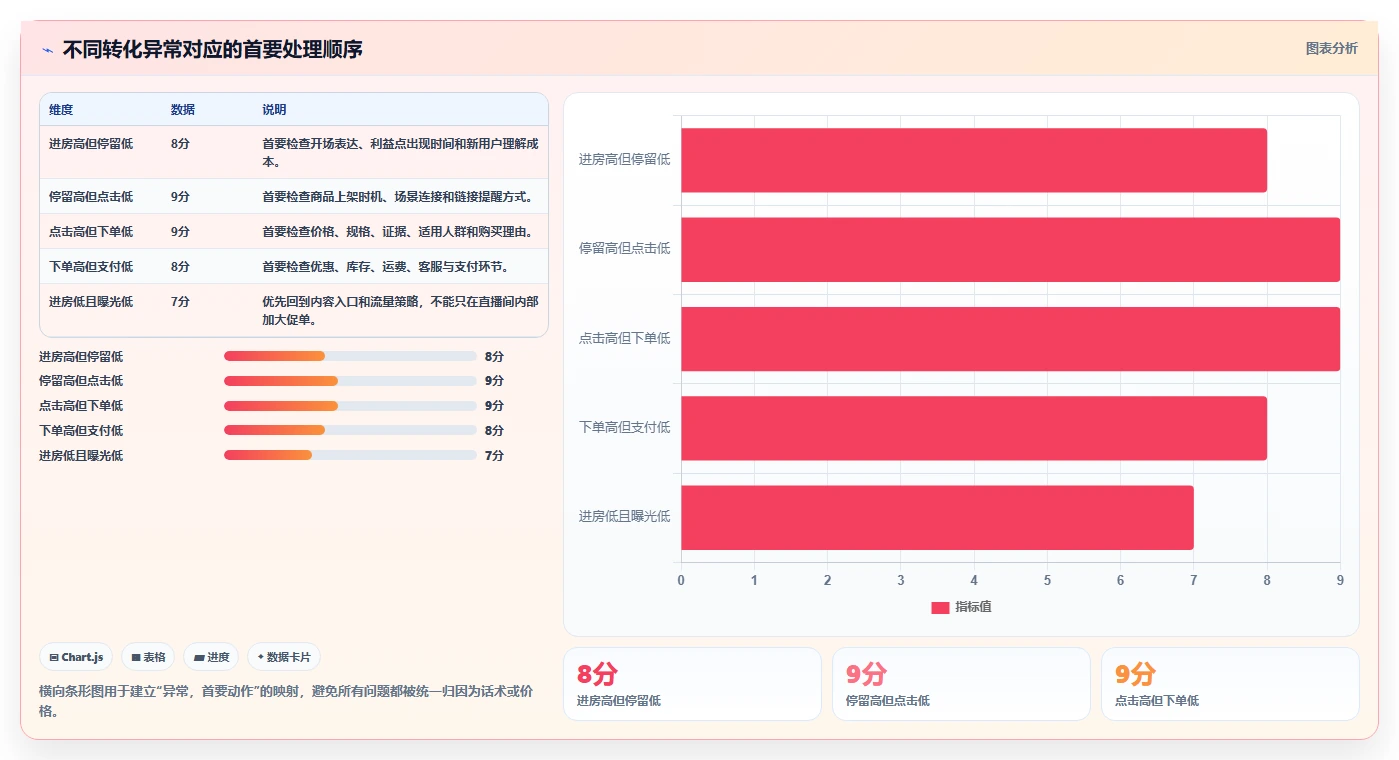1399x760 pixels.
Task: Open the 8分 进房高但停留低 data card
Action: tap(692, 684)
